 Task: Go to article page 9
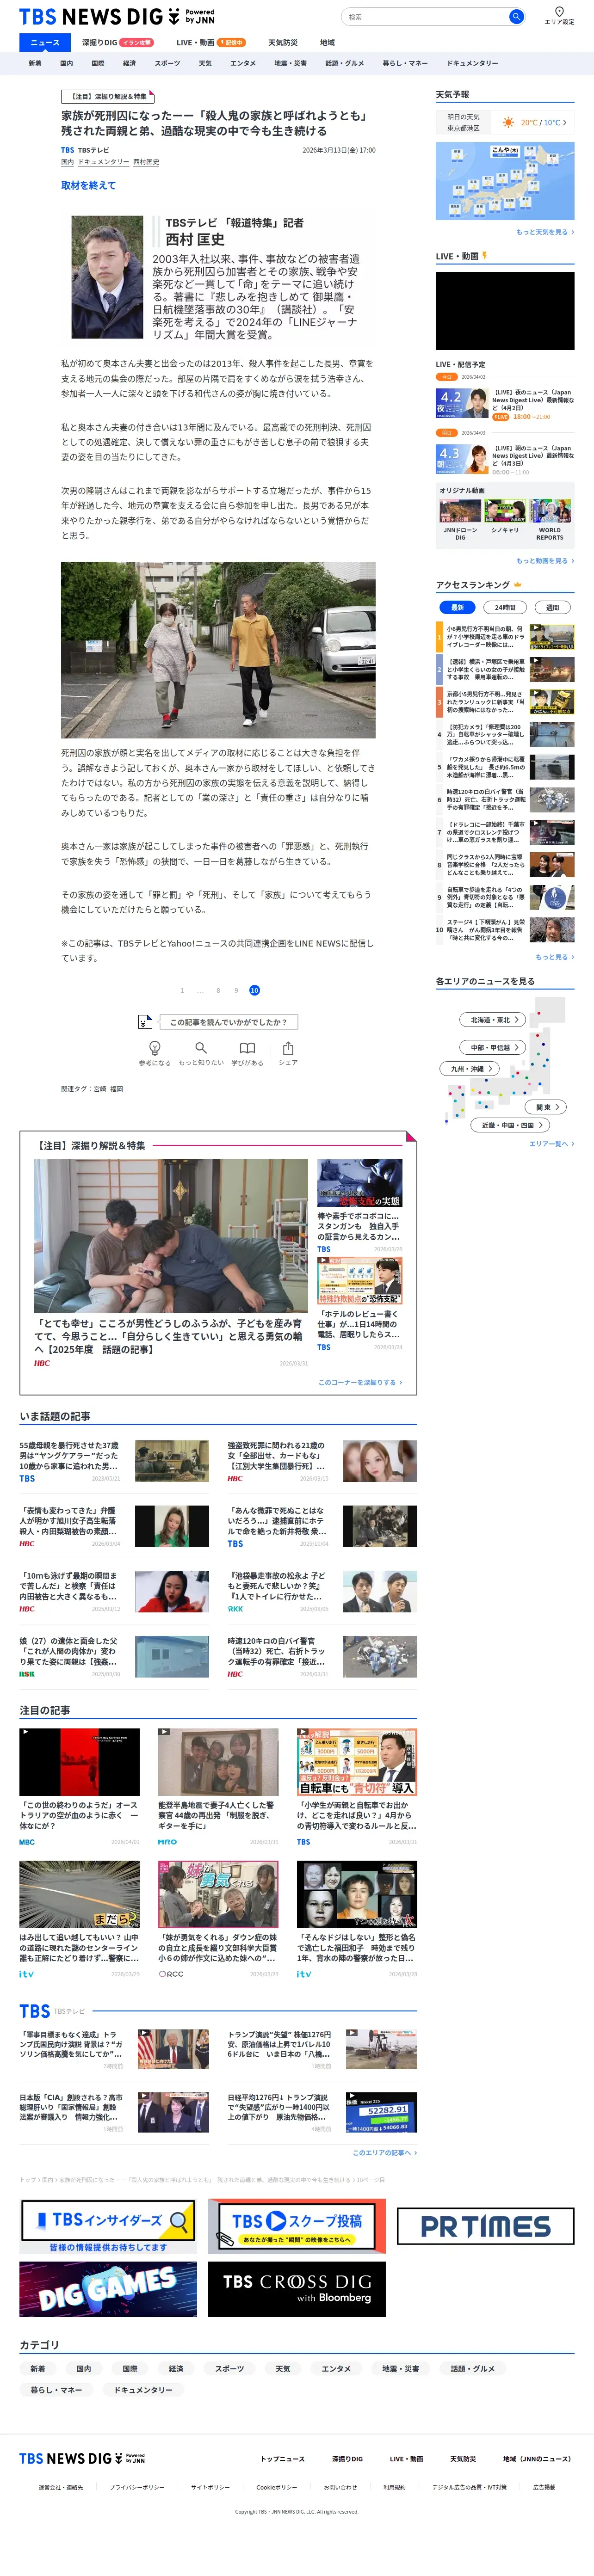236,990
